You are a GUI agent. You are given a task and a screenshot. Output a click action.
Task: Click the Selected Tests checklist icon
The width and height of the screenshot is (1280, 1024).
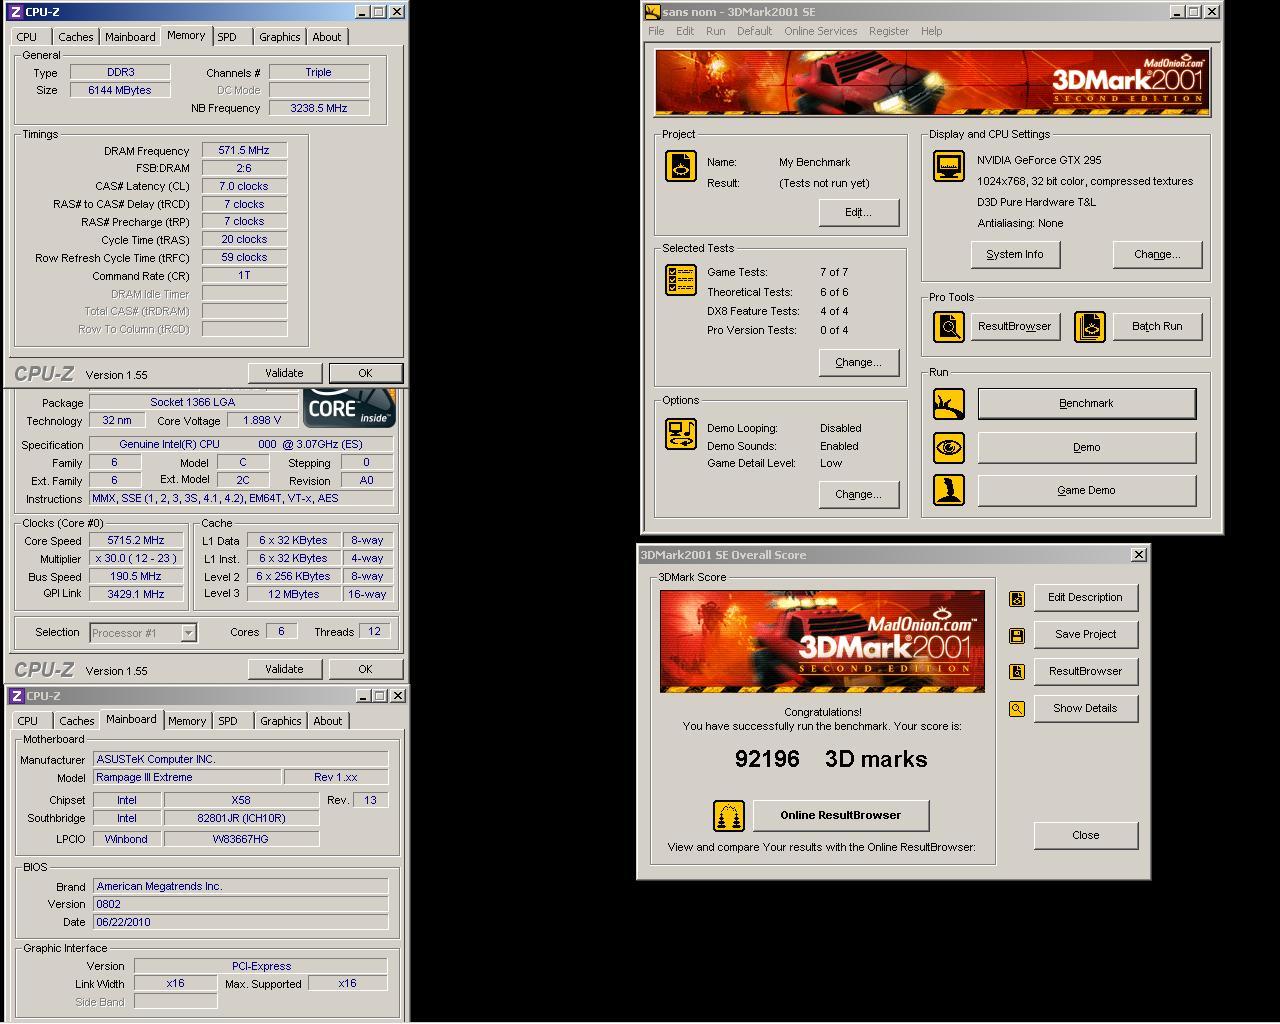coord(681,280)
